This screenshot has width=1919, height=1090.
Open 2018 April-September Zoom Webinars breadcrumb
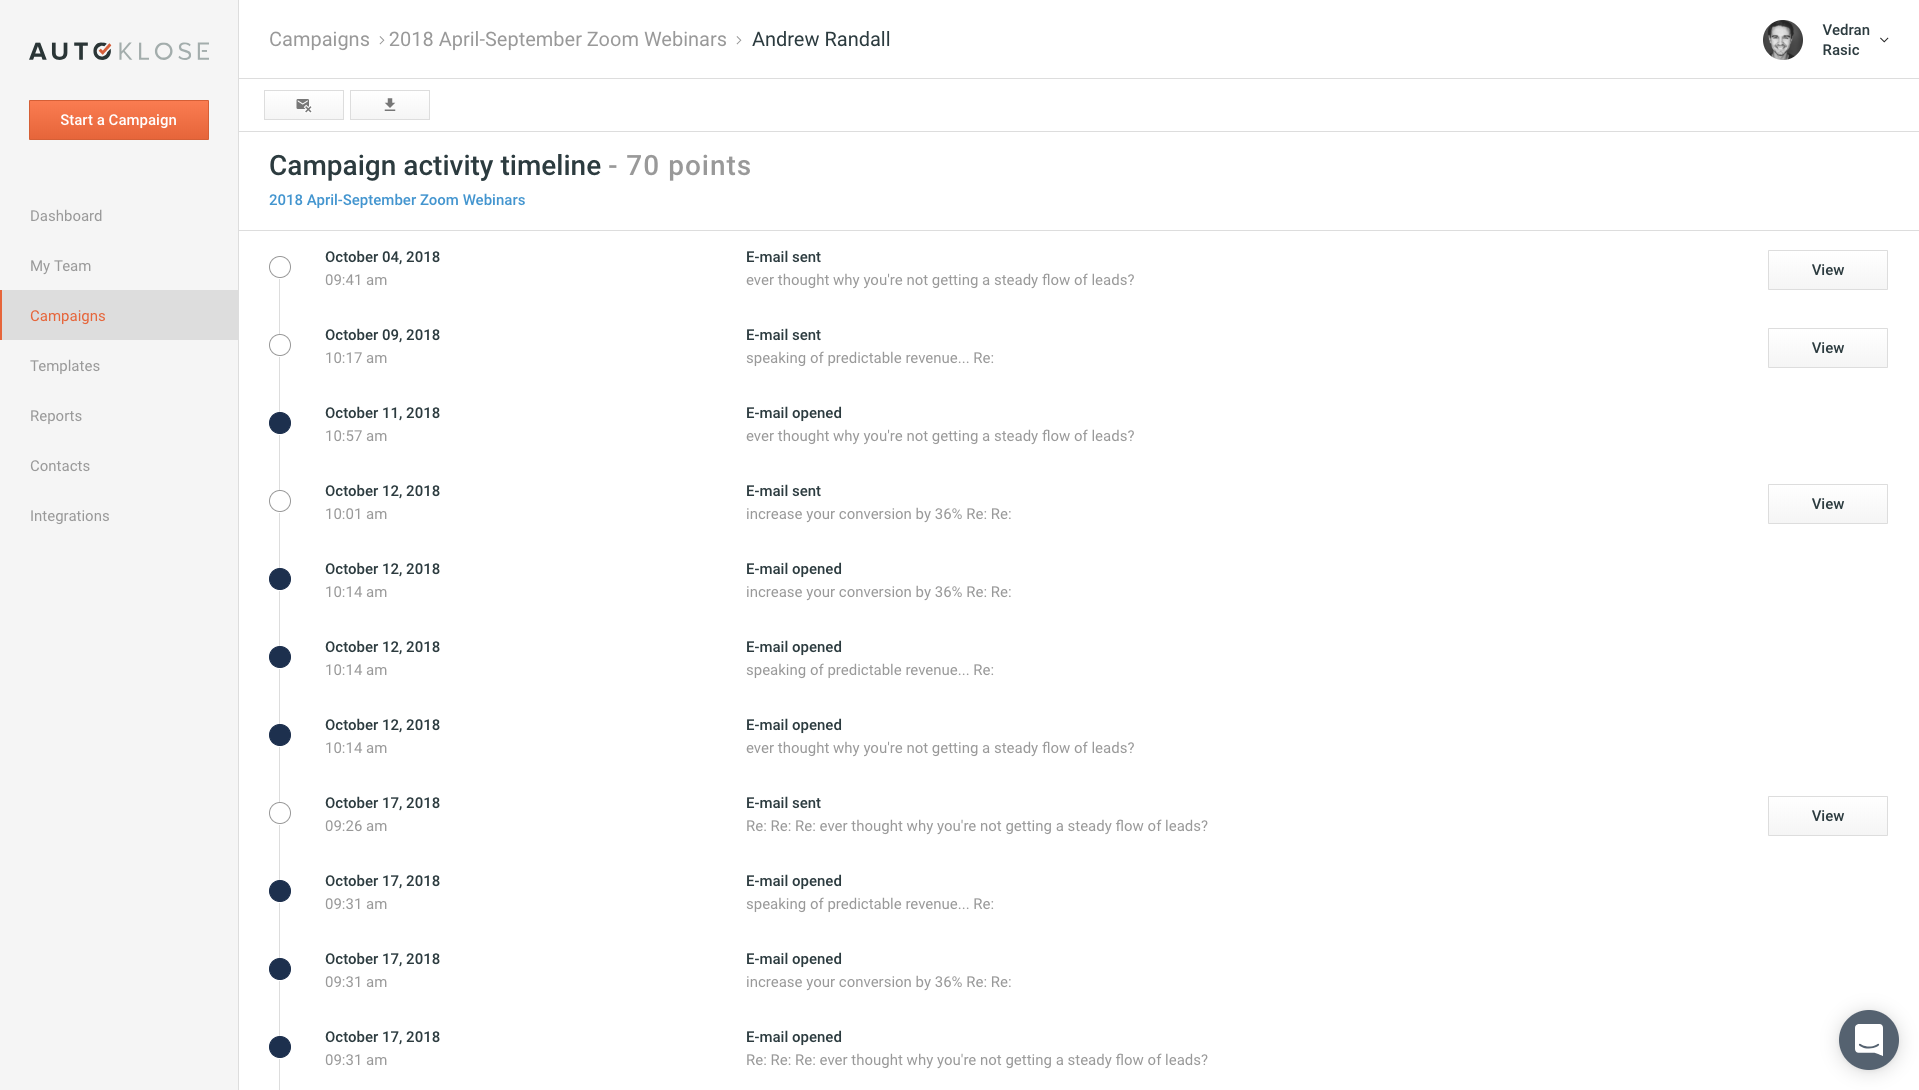pyautogui.click(x=557, y=39)
